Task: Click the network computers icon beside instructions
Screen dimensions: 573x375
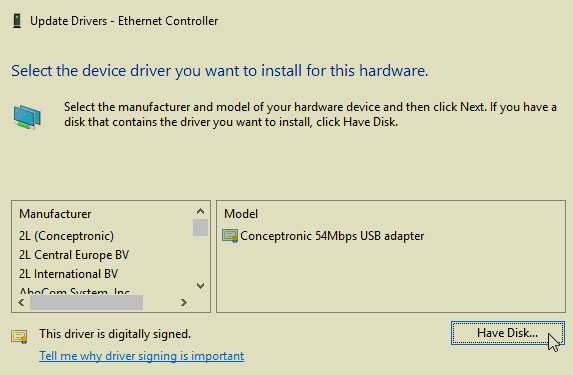Action: (x=27, y=117)
